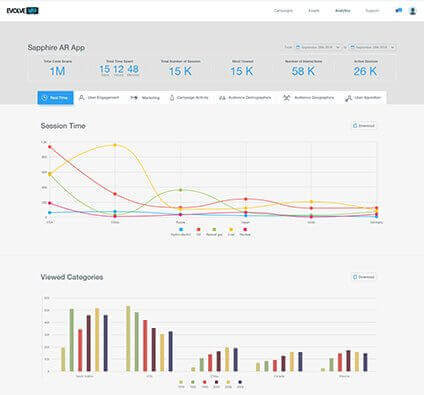Click the Evolve AR logo
424x395 pixels.
[23, 11]
